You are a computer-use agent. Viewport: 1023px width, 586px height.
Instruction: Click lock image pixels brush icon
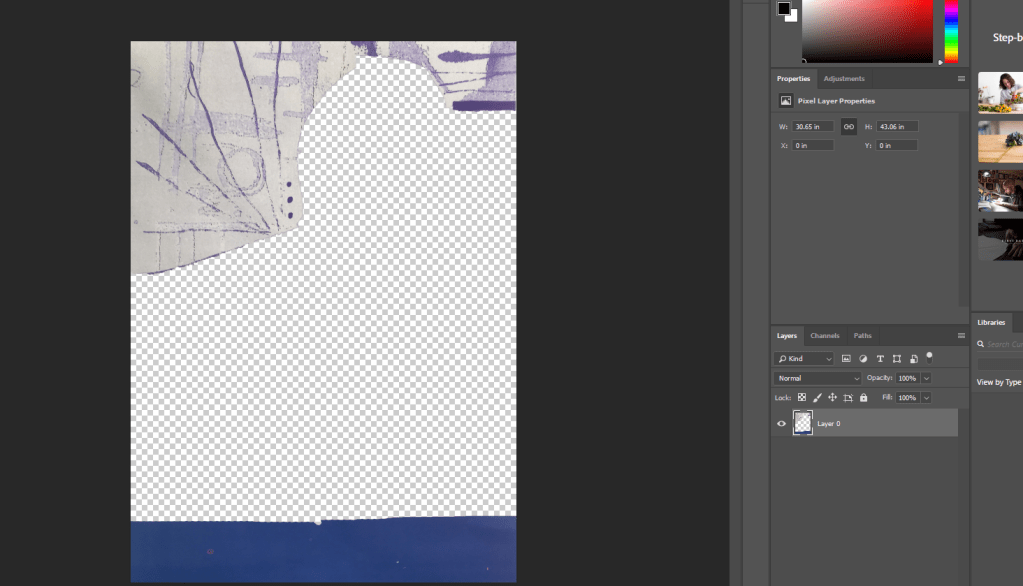click(817, 397)
